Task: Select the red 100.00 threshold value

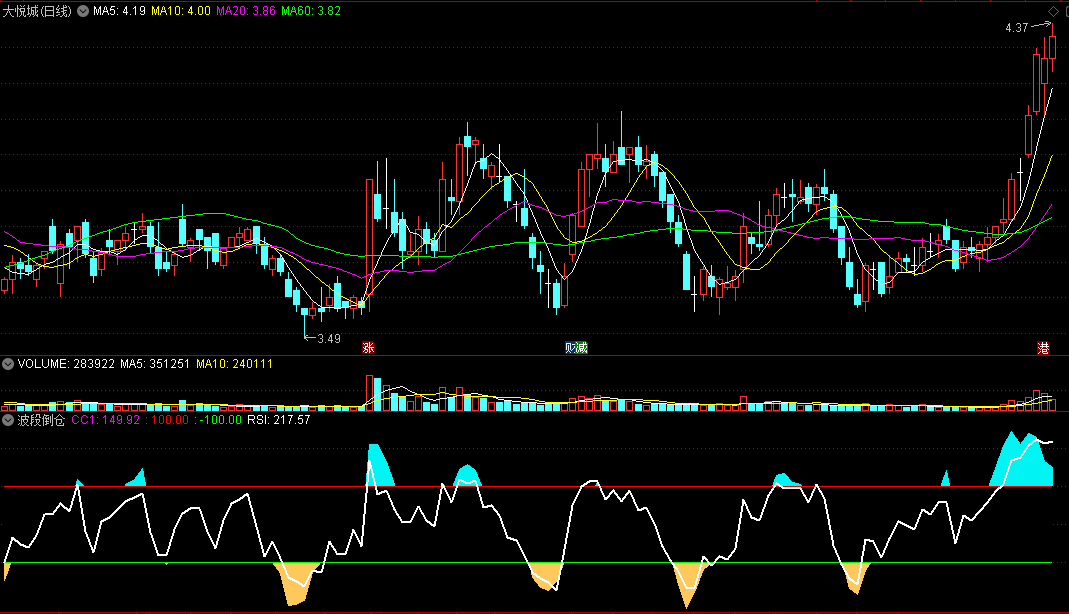Action: (170, 420)
